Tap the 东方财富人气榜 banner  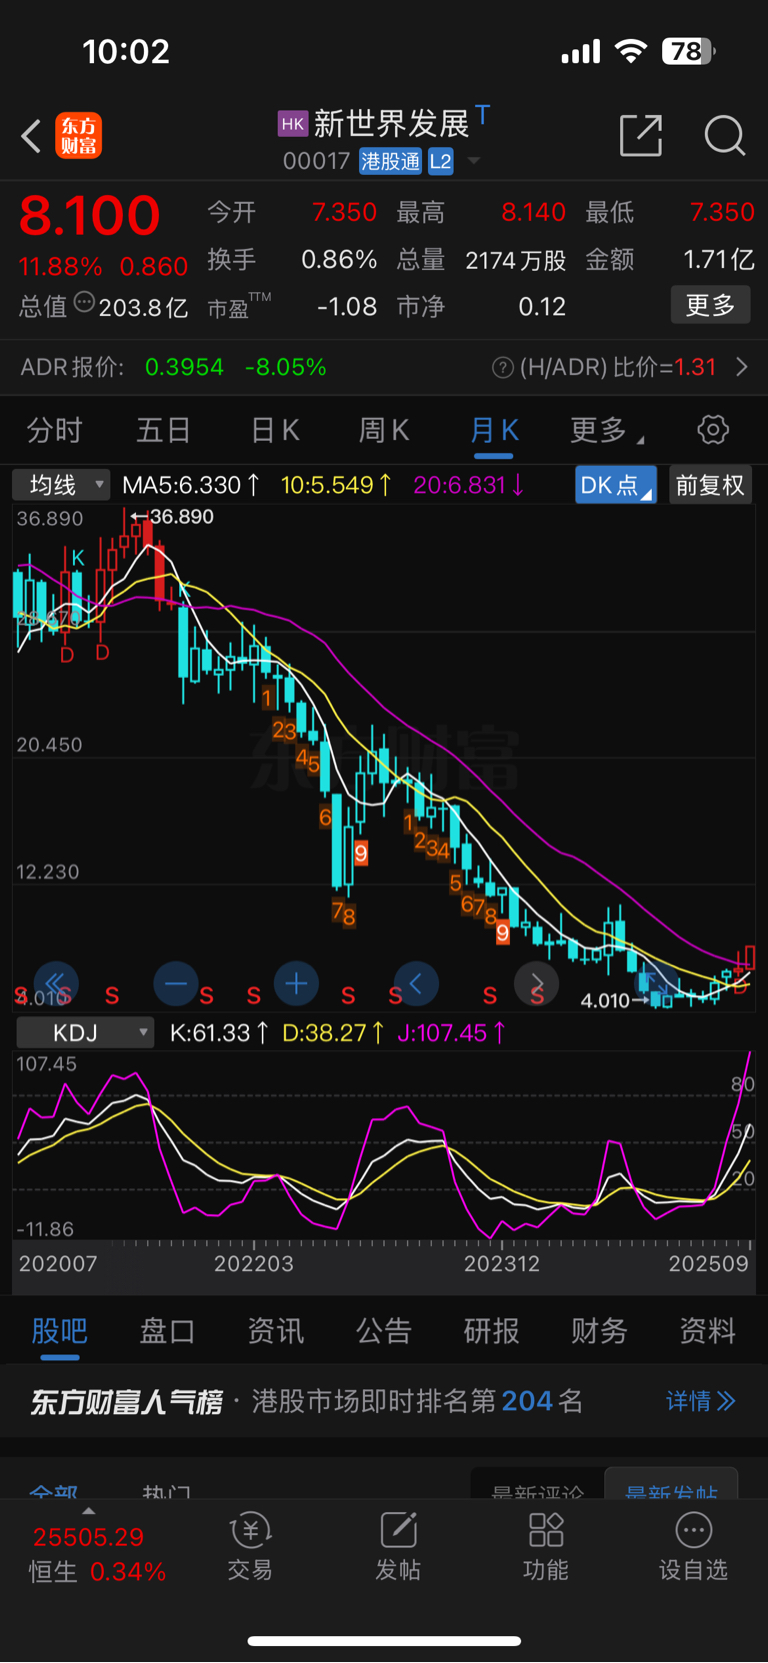[384, 1401]
